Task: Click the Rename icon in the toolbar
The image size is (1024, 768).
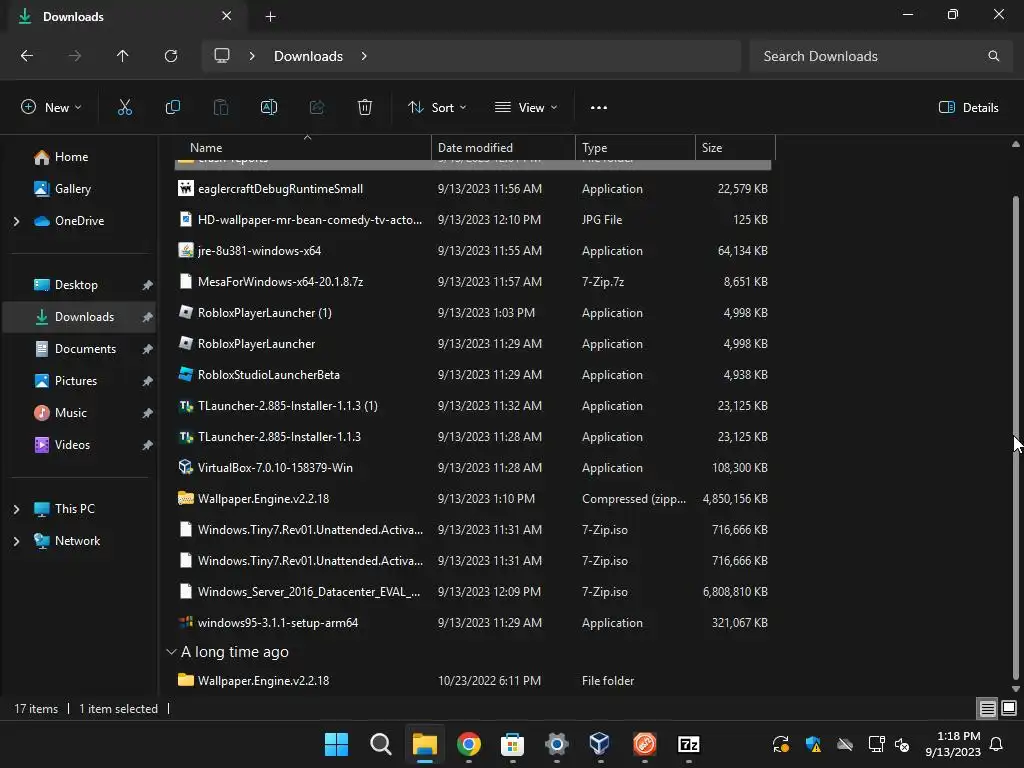Action: 269,108
